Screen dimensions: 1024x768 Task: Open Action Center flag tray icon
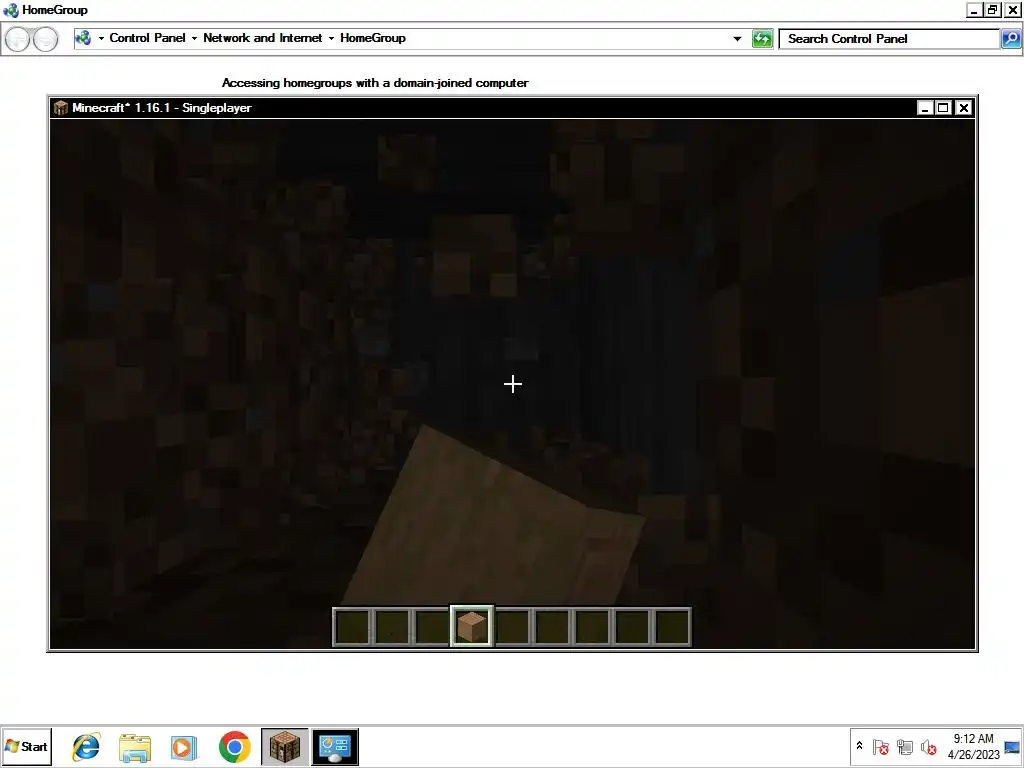coord(880,746)
